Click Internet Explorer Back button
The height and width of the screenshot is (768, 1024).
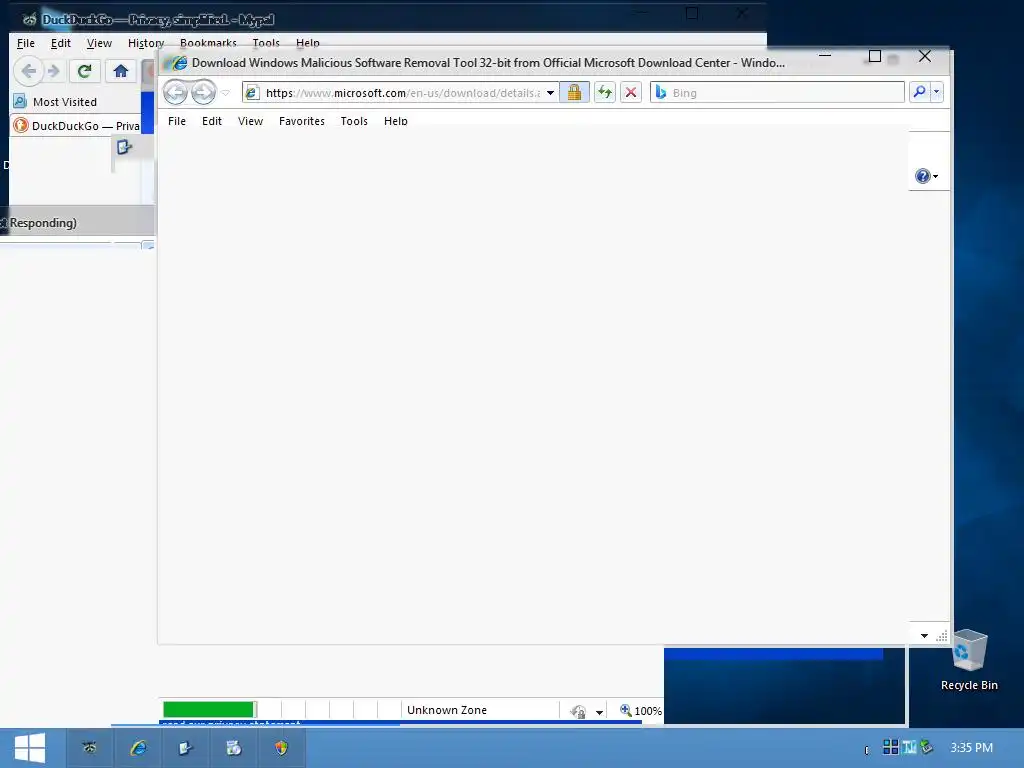click(176, 92)
